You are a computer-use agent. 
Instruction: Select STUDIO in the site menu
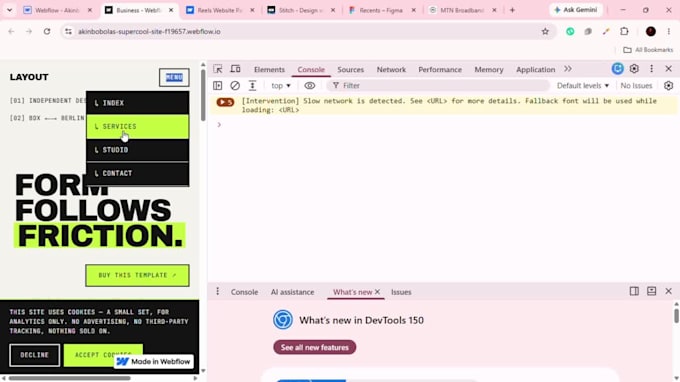(137, 150)
